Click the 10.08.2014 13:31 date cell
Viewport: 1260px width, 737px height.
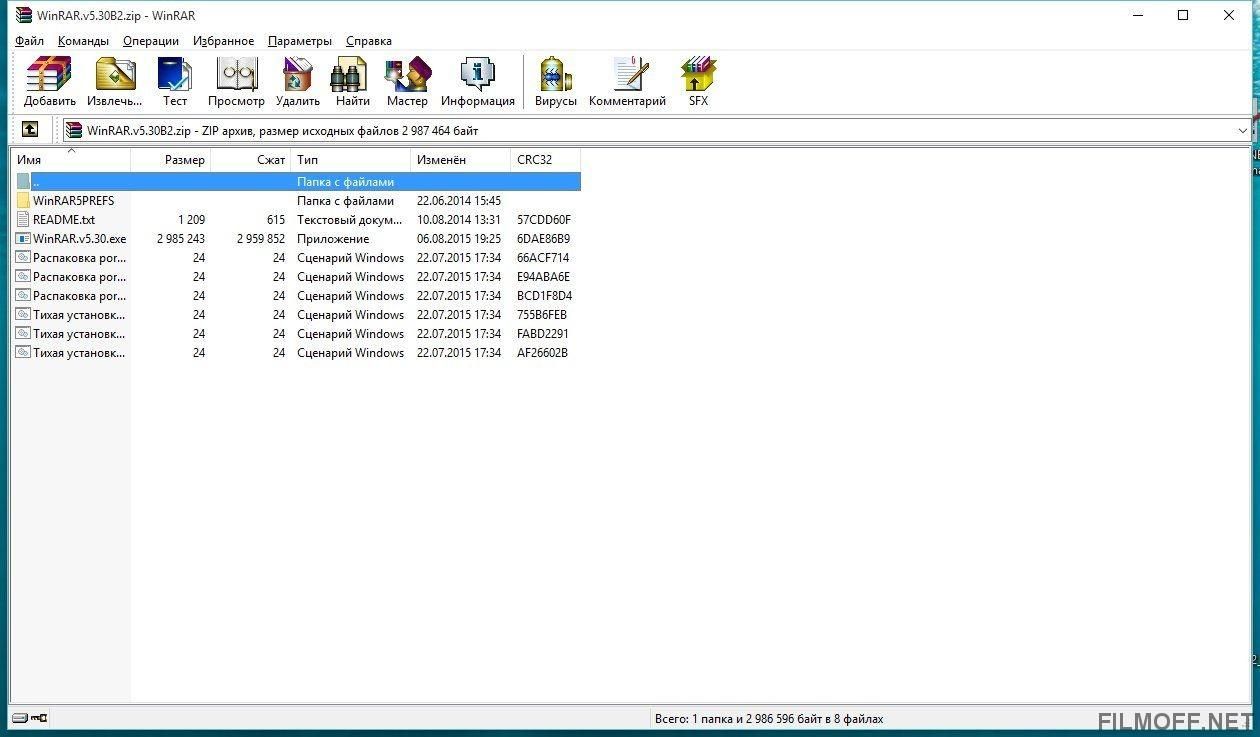pos(458,219)
